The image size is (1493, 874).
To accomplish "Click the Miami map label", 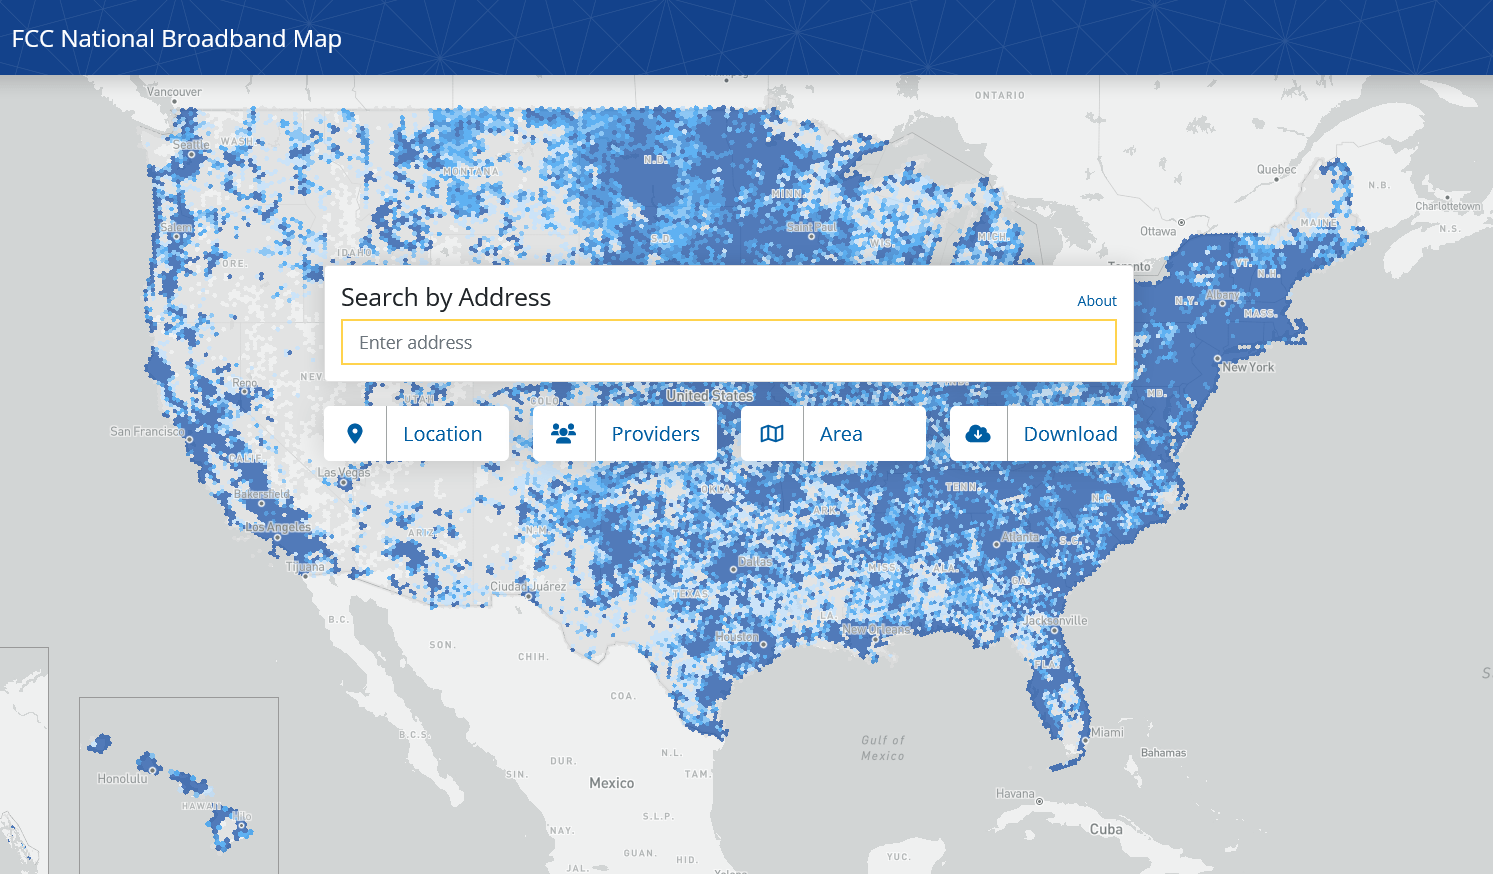I will (x=1107, y=732).
